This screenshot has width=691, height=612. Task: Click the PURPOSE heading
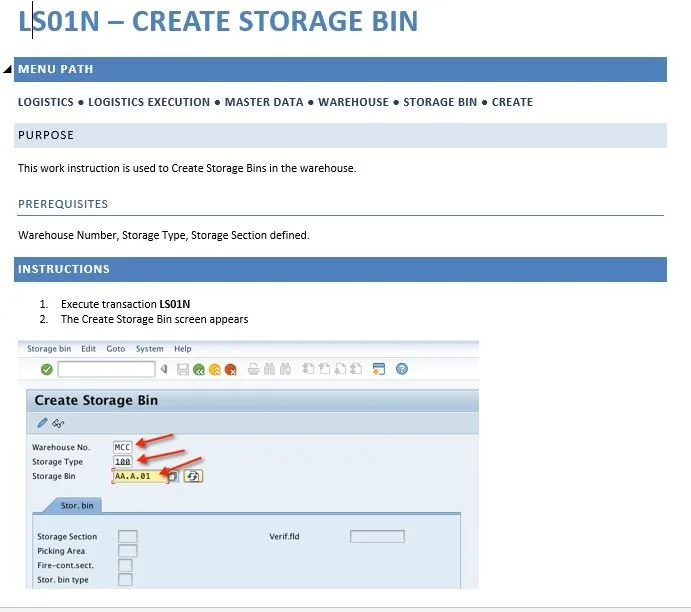46,135
